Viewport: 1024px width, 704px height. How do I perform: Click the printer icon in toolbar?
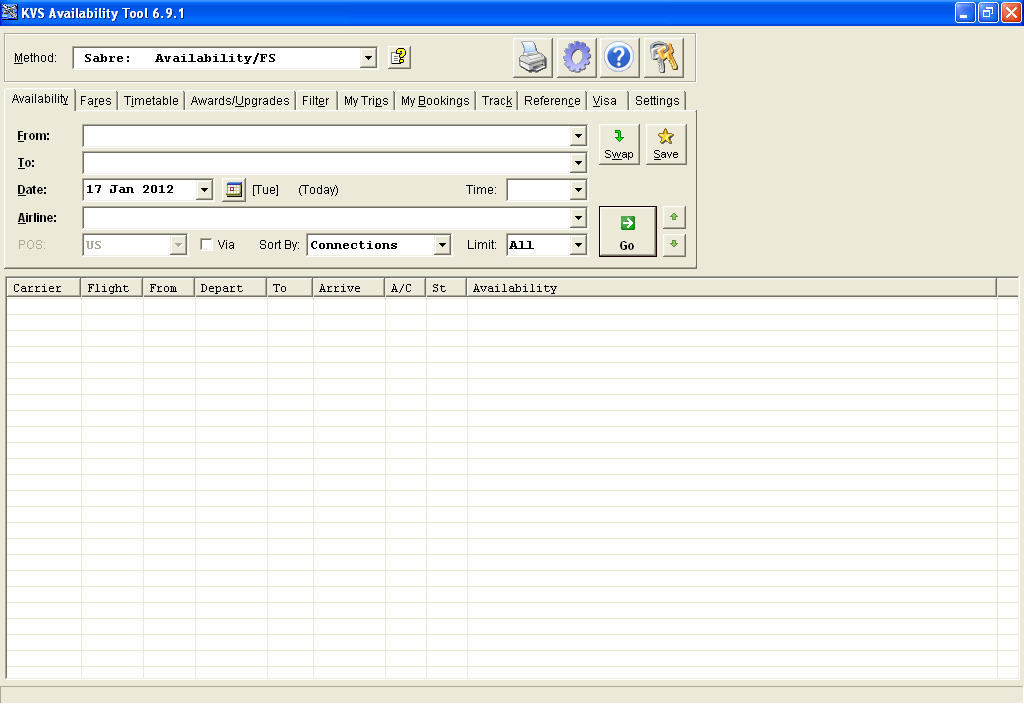532,57
